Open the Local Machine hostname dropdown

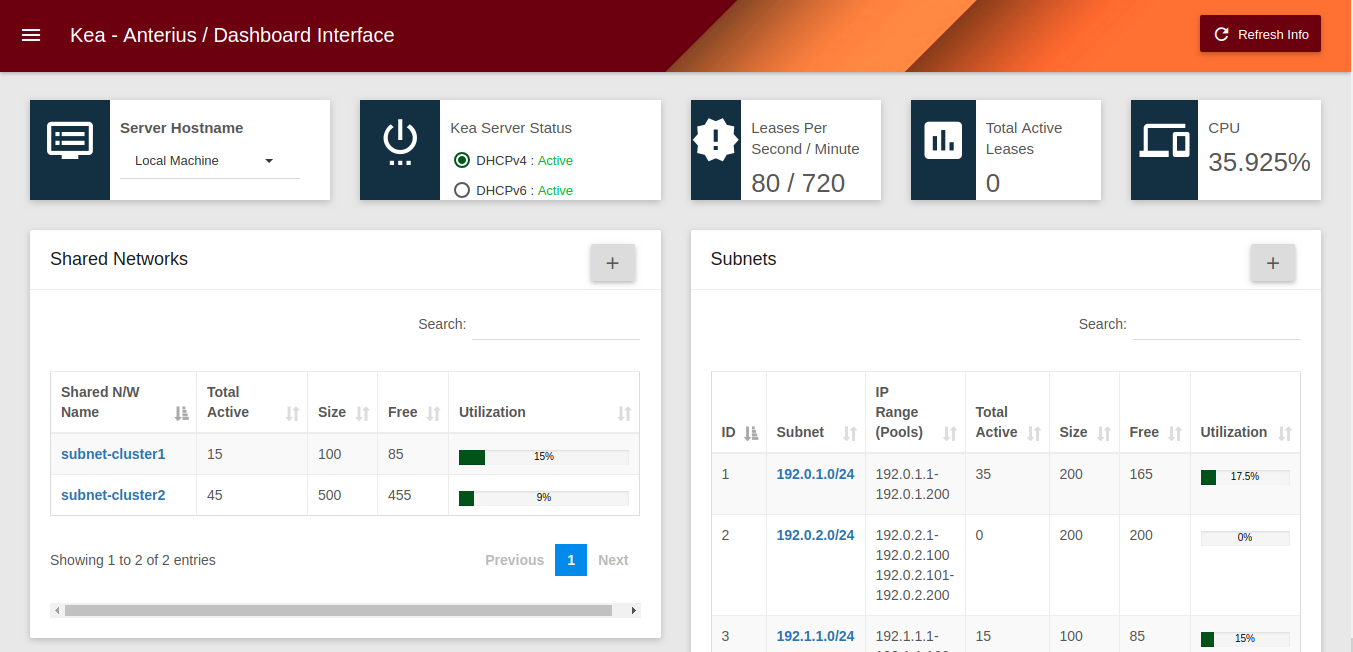click(x=210, y=161)
